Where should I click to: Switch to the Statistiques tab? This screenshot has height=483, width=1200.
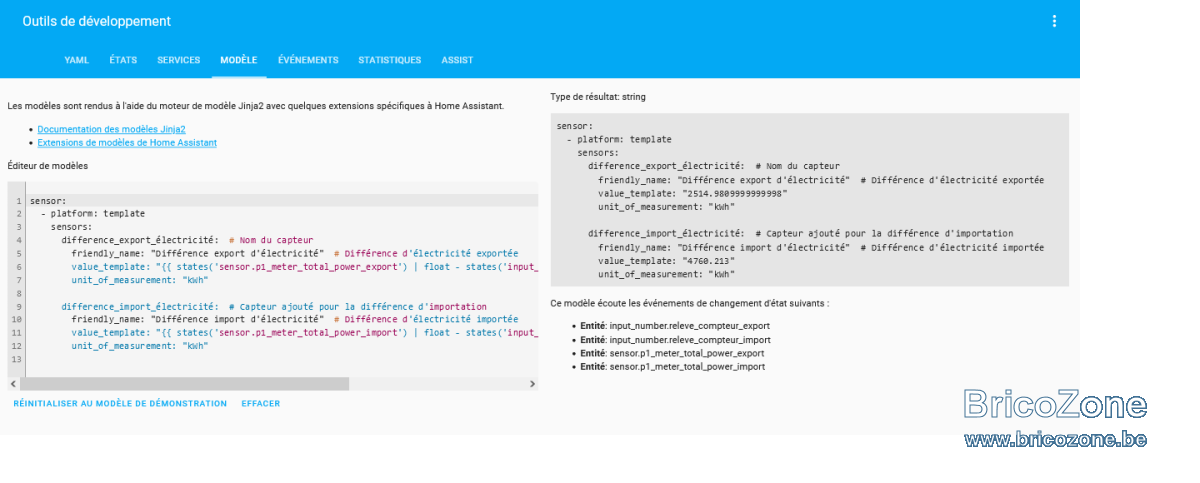click(x=390, y=60)
